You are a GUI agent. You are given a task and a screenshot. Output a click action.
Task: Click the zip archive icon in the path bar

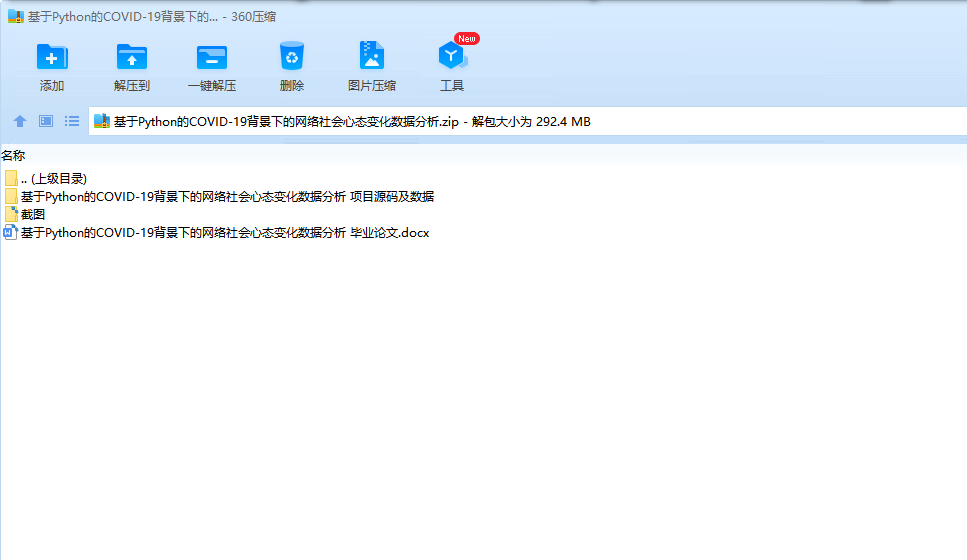(x=102, y=121)
